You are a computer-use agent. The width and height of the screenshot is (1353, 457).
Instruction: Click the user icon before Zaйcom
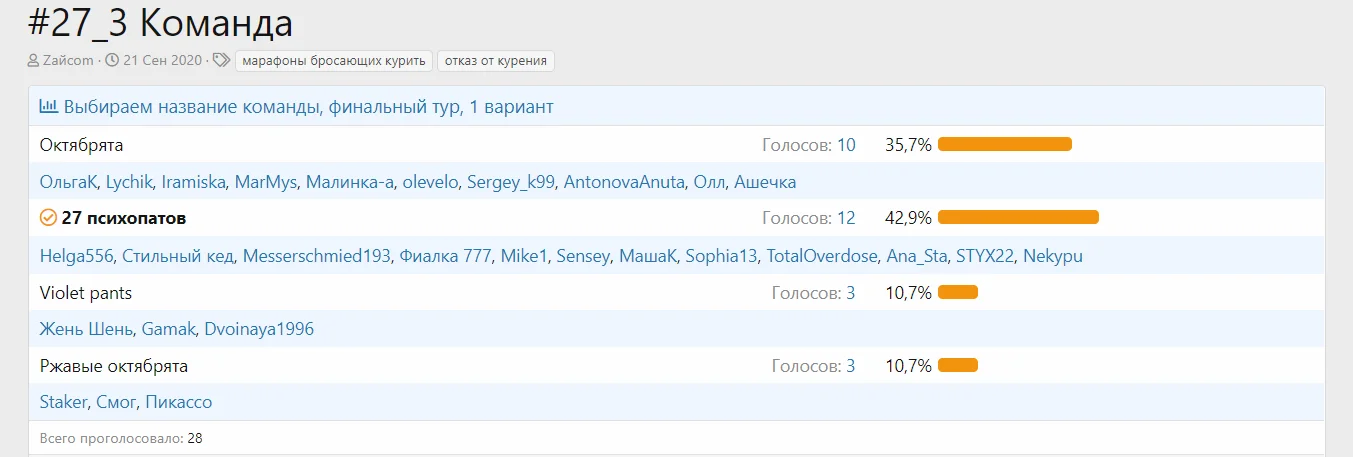(34, 61)
